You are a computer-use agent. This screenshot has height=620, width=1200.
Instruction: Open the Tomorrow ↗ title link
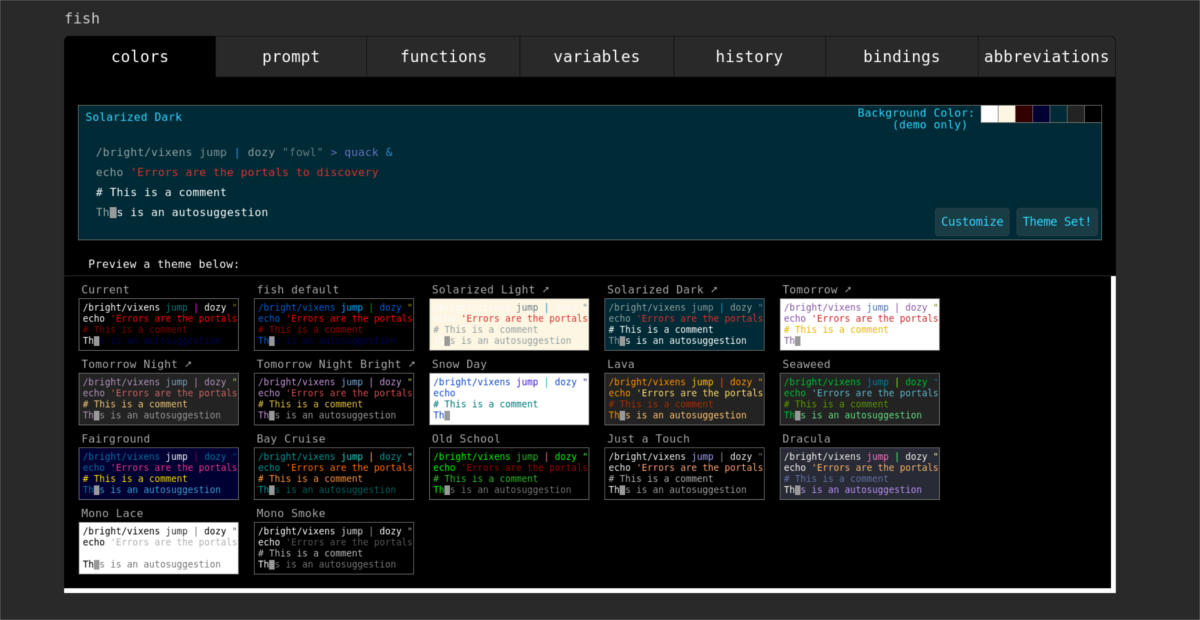point(817,290)
